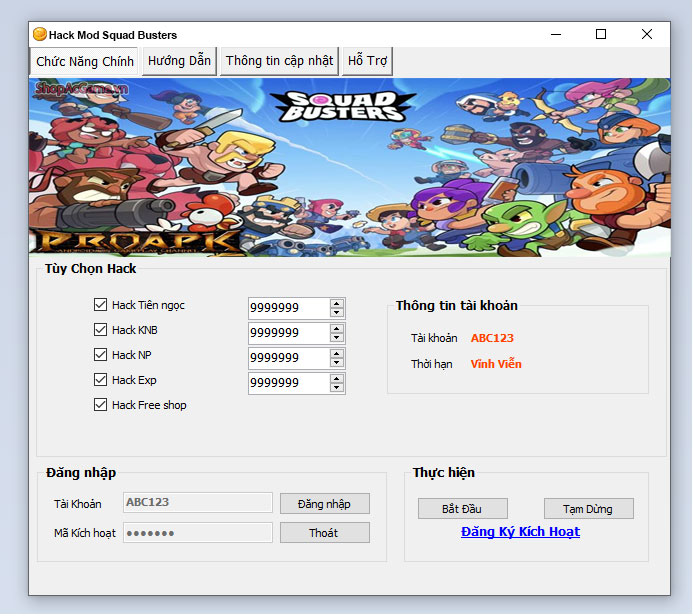Click the Mã Kích hoạt password field
The height and width of the screenshot is (616, 693).
(x=198, y=533)
